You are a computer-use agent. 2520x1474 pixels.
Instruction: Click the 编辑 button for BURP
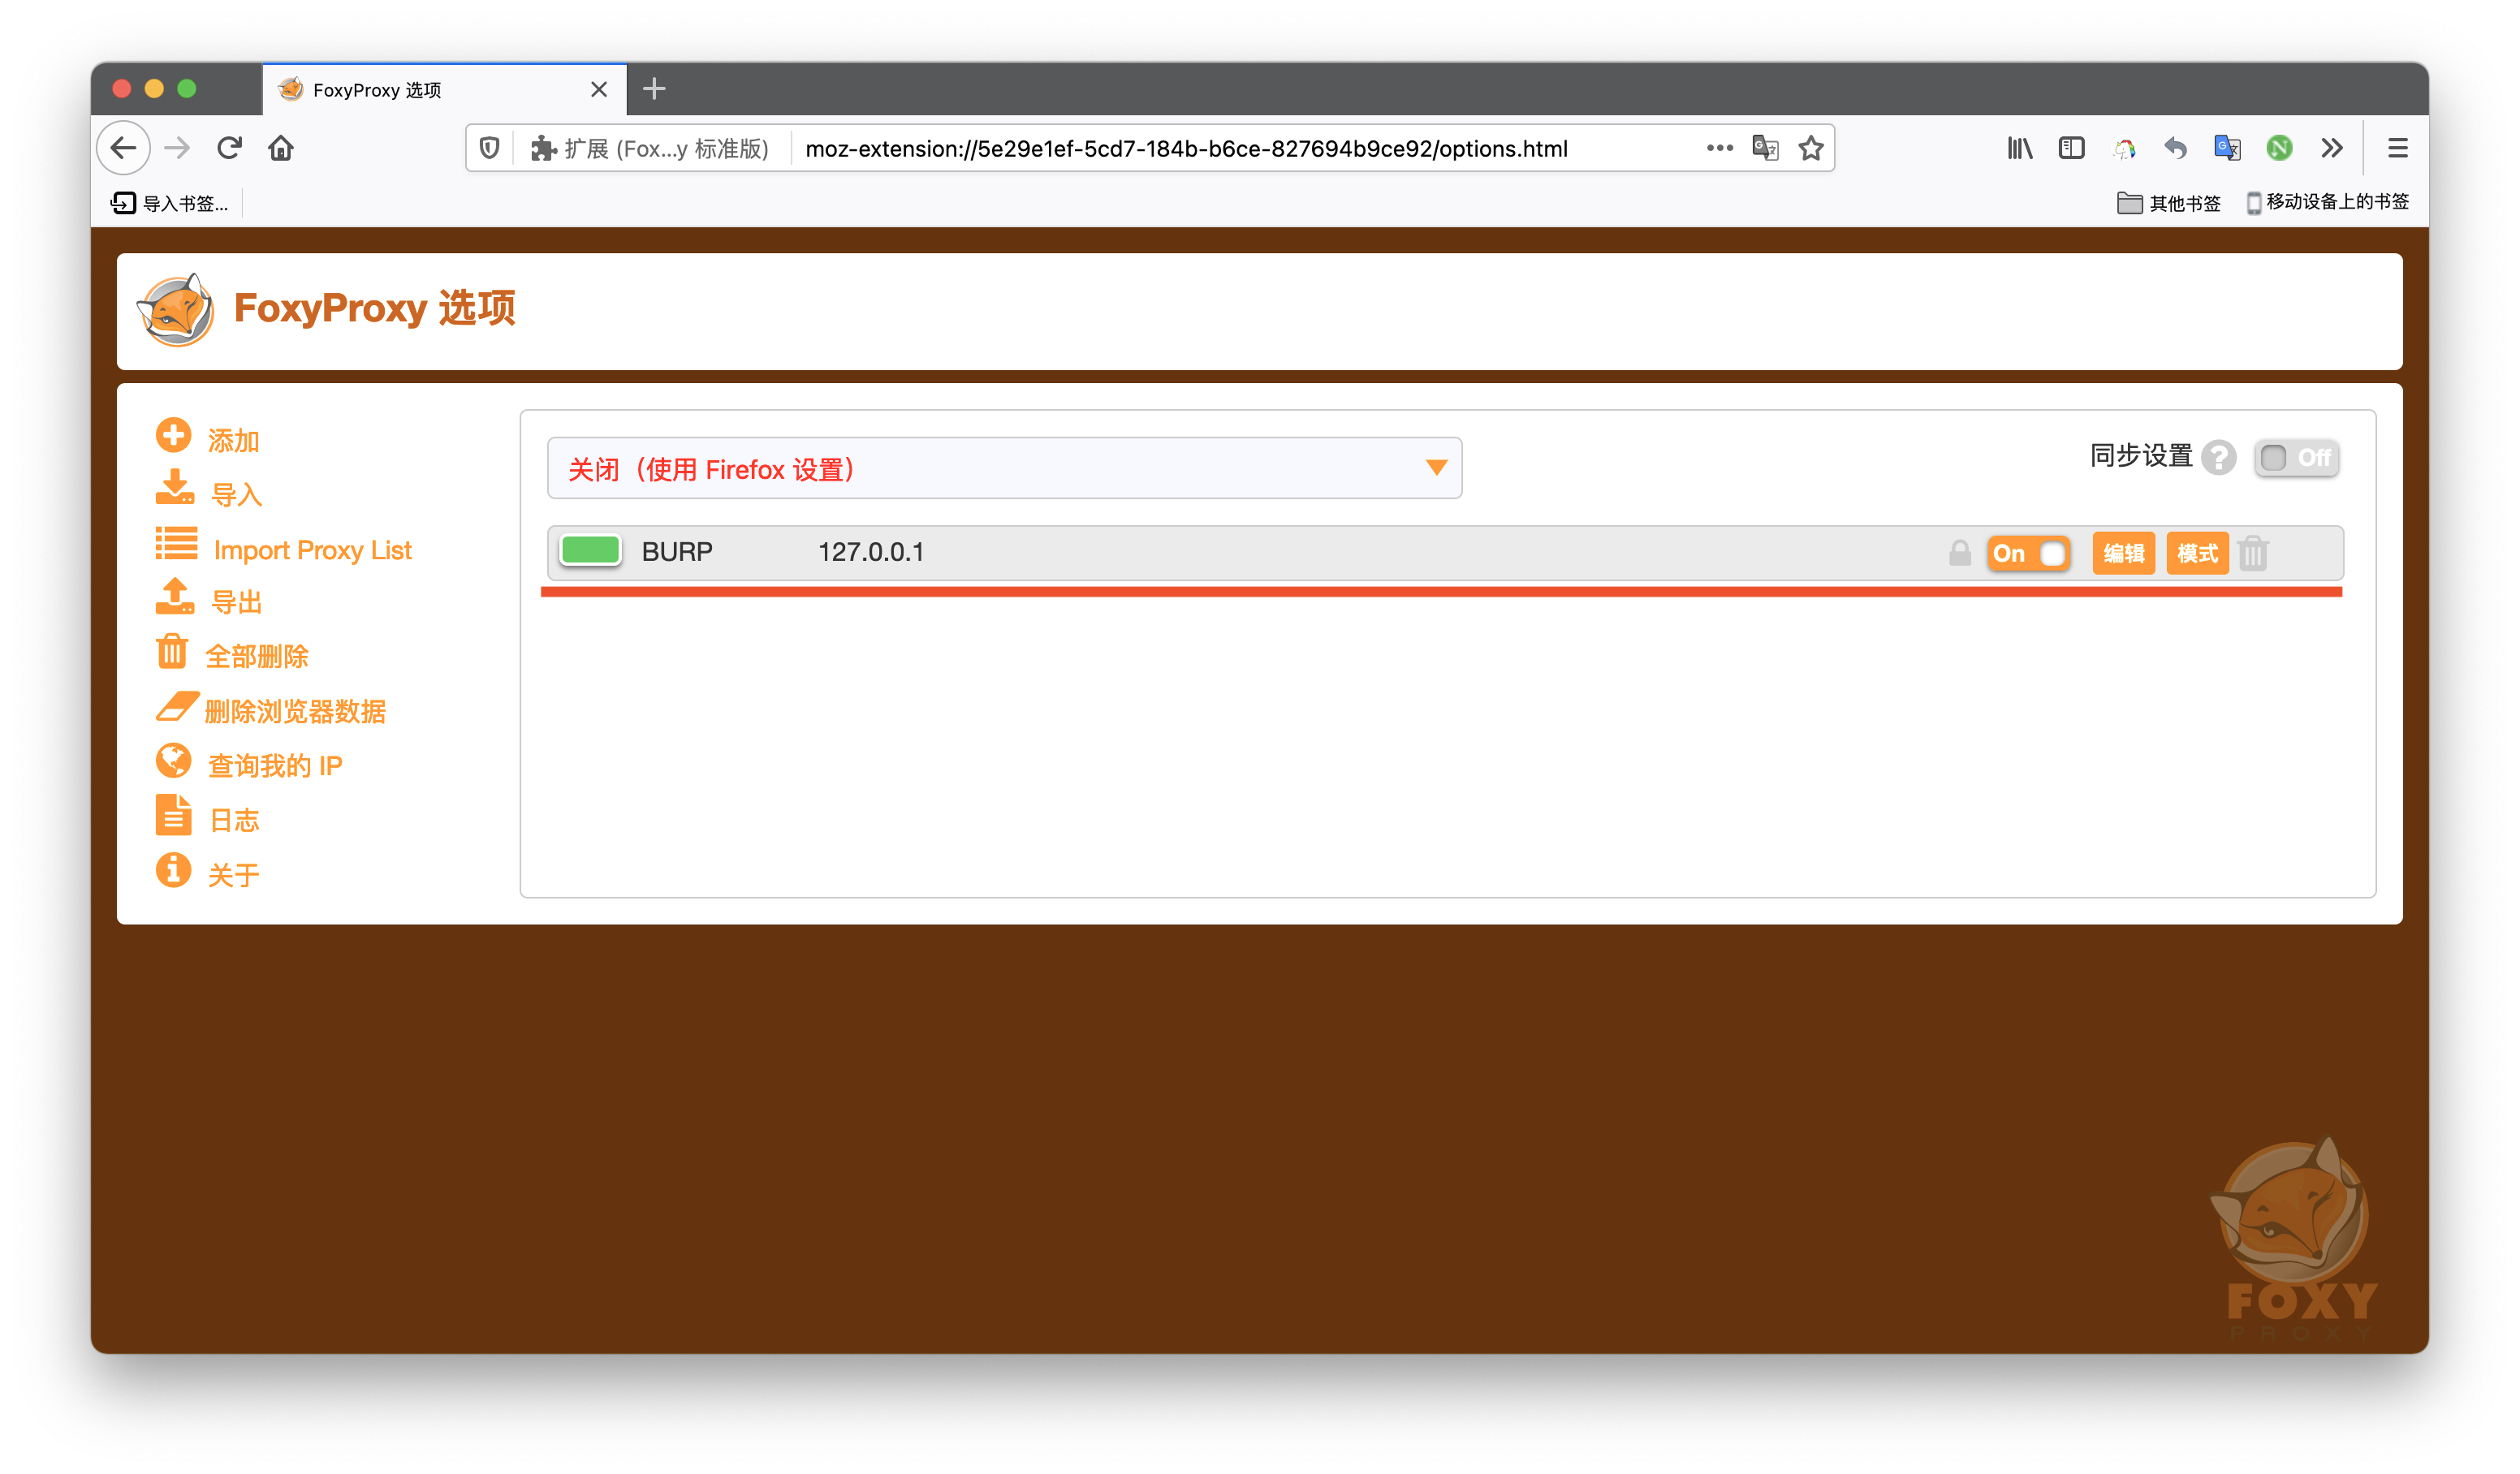pos(2122,553)
